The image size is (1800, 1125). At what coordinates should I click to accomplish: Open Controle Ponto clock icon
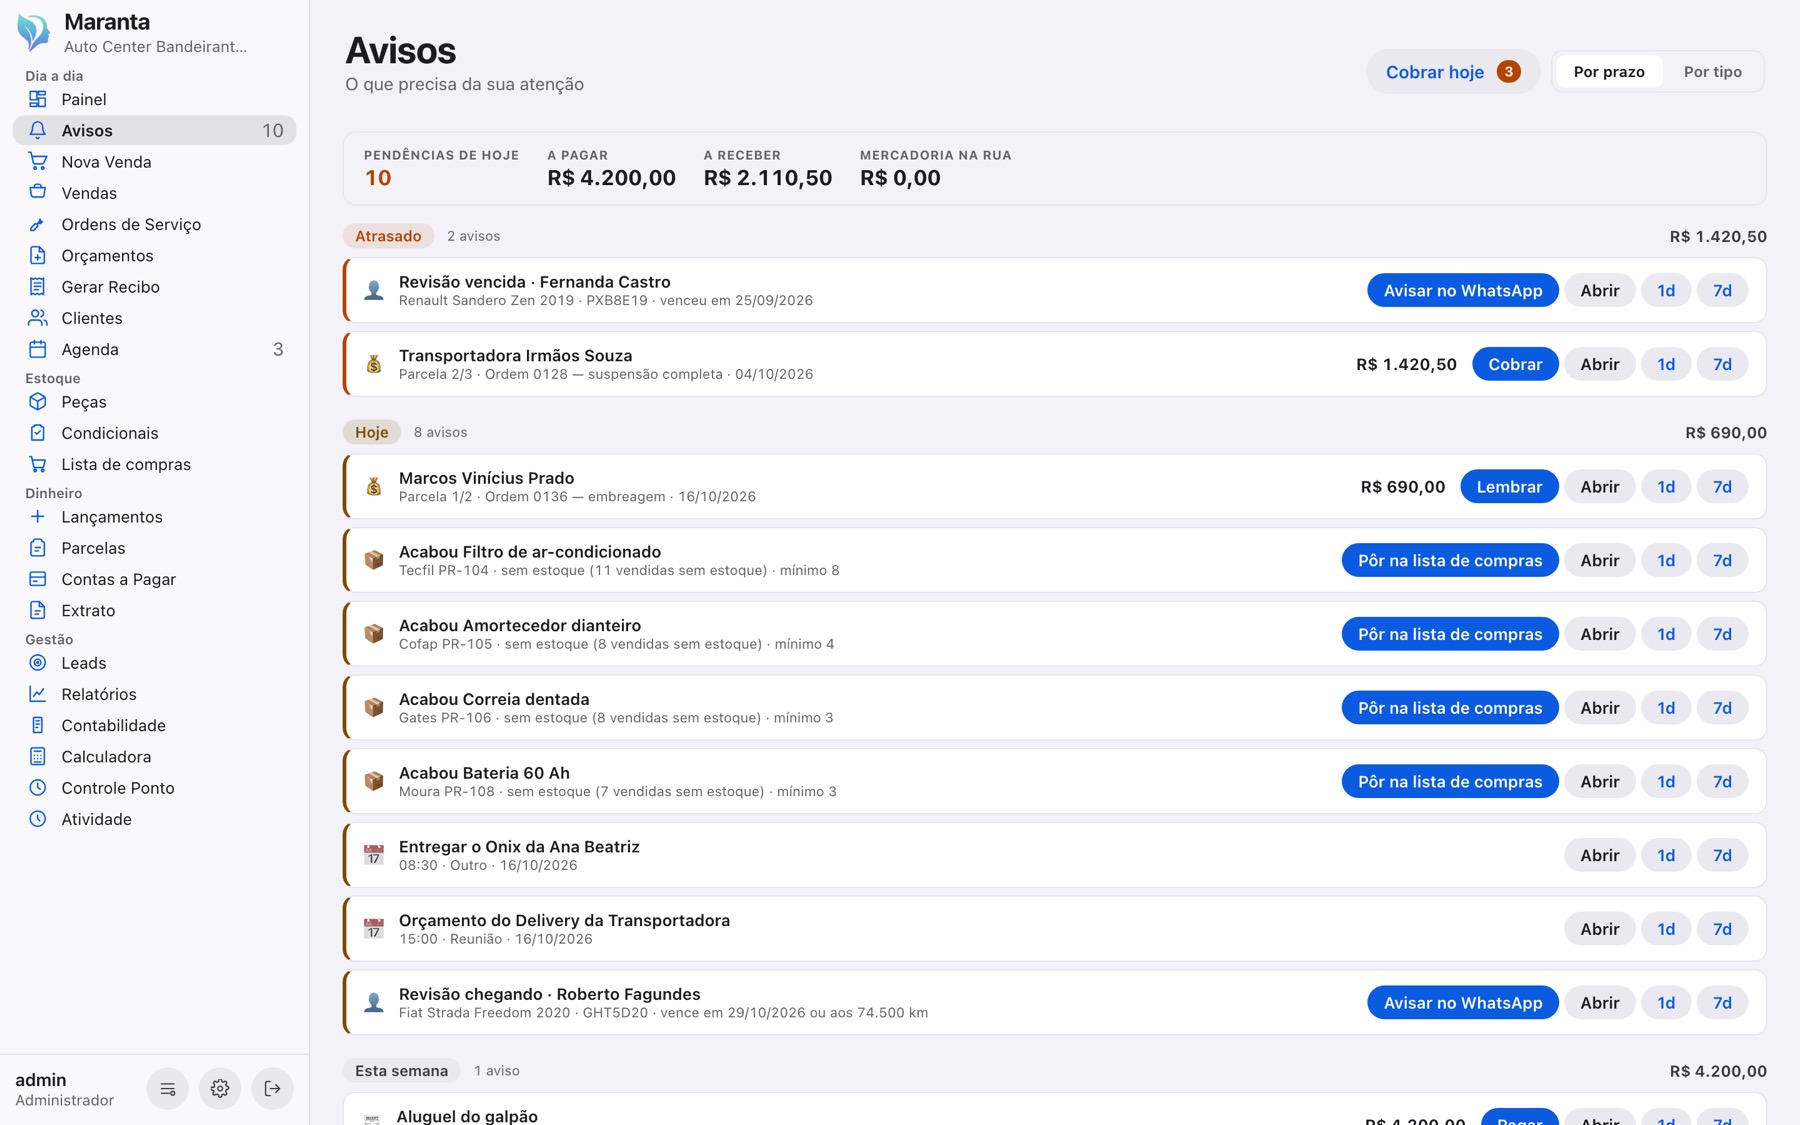click(x=37, y=787)
